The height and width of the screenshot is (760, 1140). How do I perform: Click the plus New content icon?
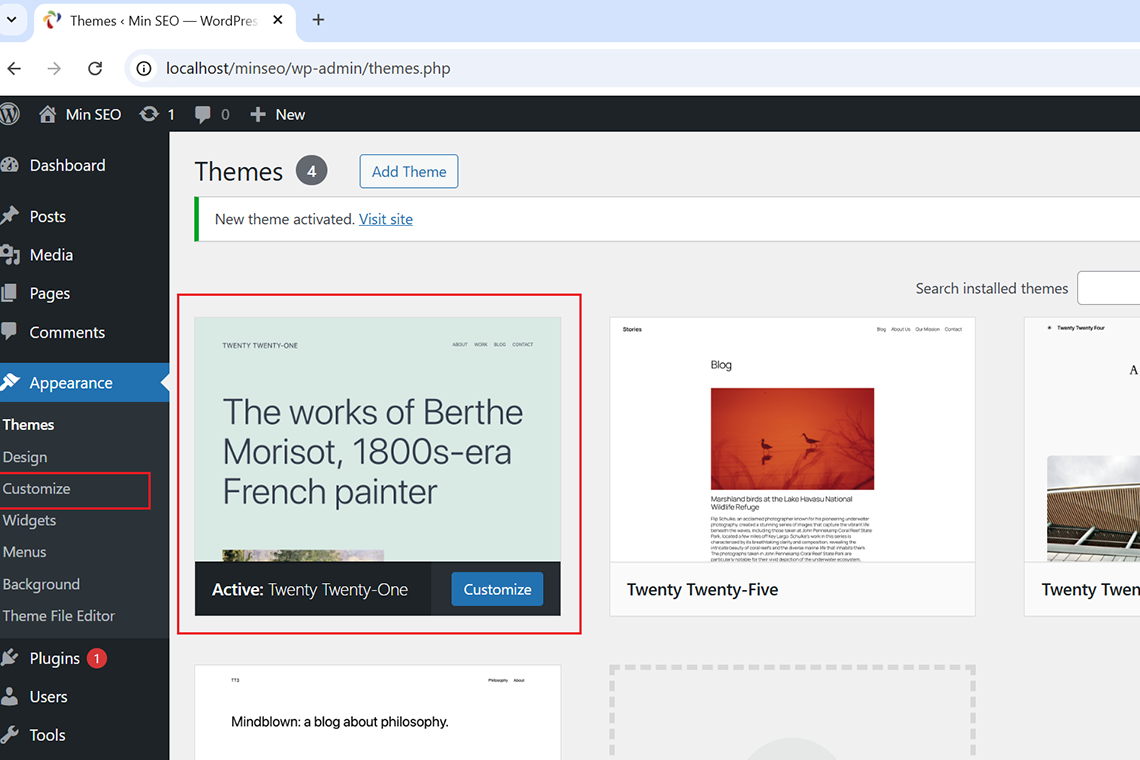coord(258,114)
